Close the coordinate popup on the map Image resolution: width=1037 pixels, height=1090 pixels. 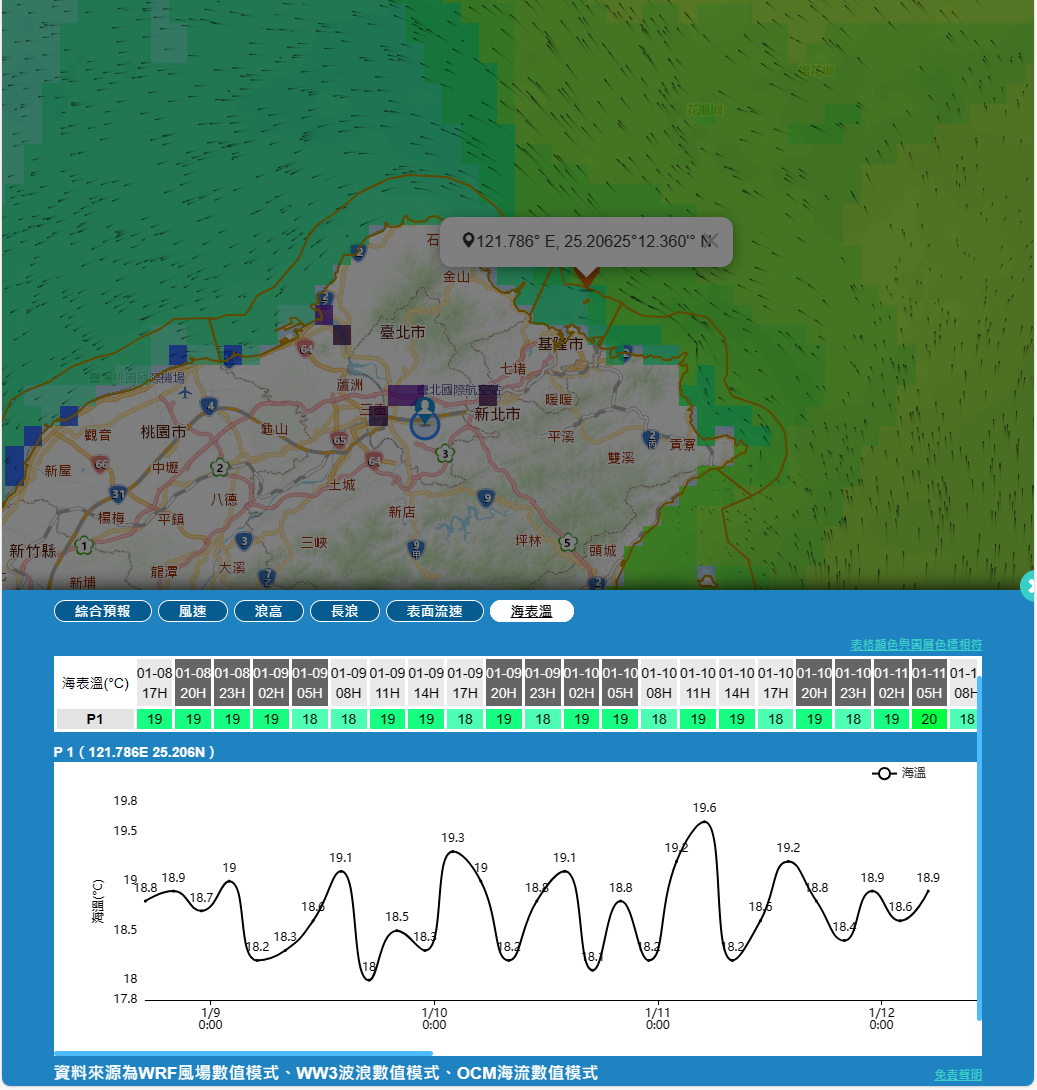(711, 241)
